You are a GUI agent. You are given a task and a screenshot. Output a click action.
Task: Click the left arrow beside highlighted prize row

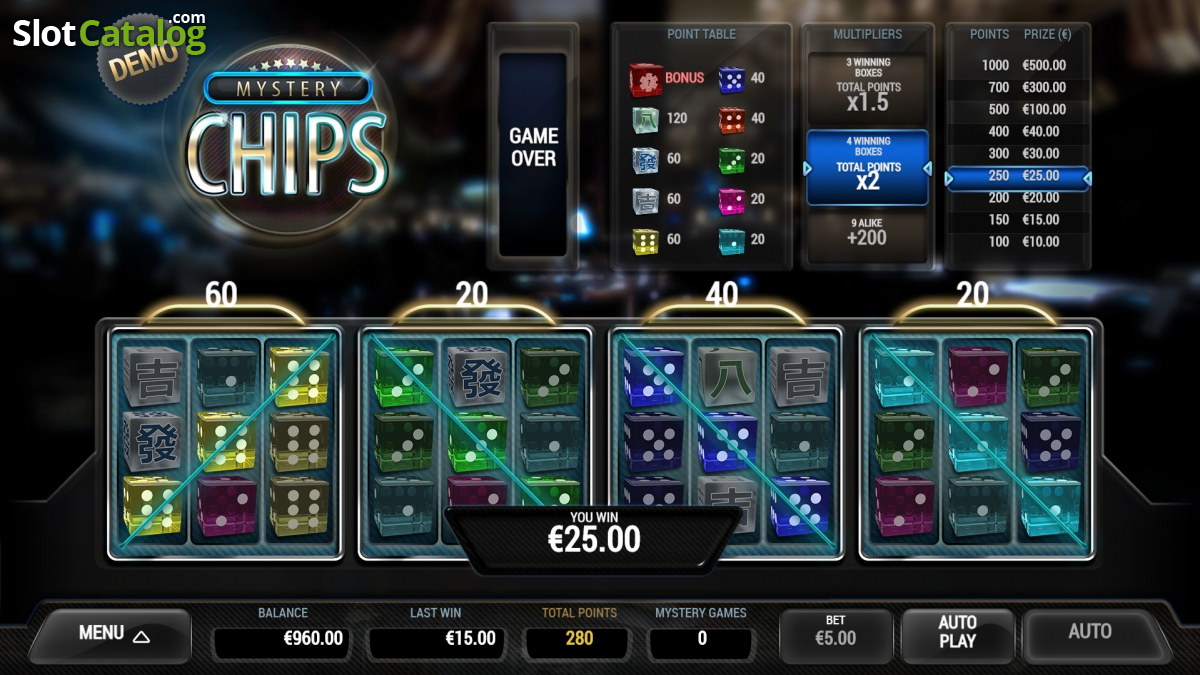pyautogui.click(x=950, y=178)
